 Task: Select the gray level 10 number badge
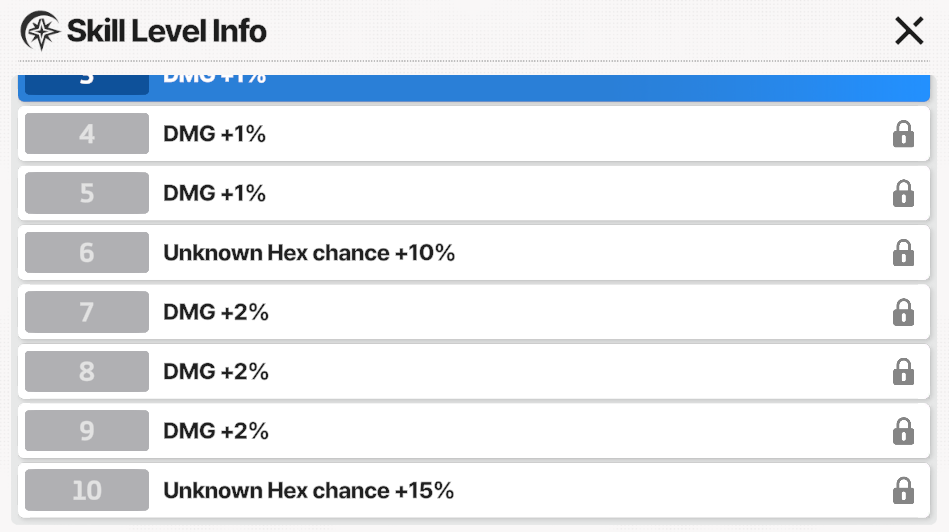(x=87, y=490)
